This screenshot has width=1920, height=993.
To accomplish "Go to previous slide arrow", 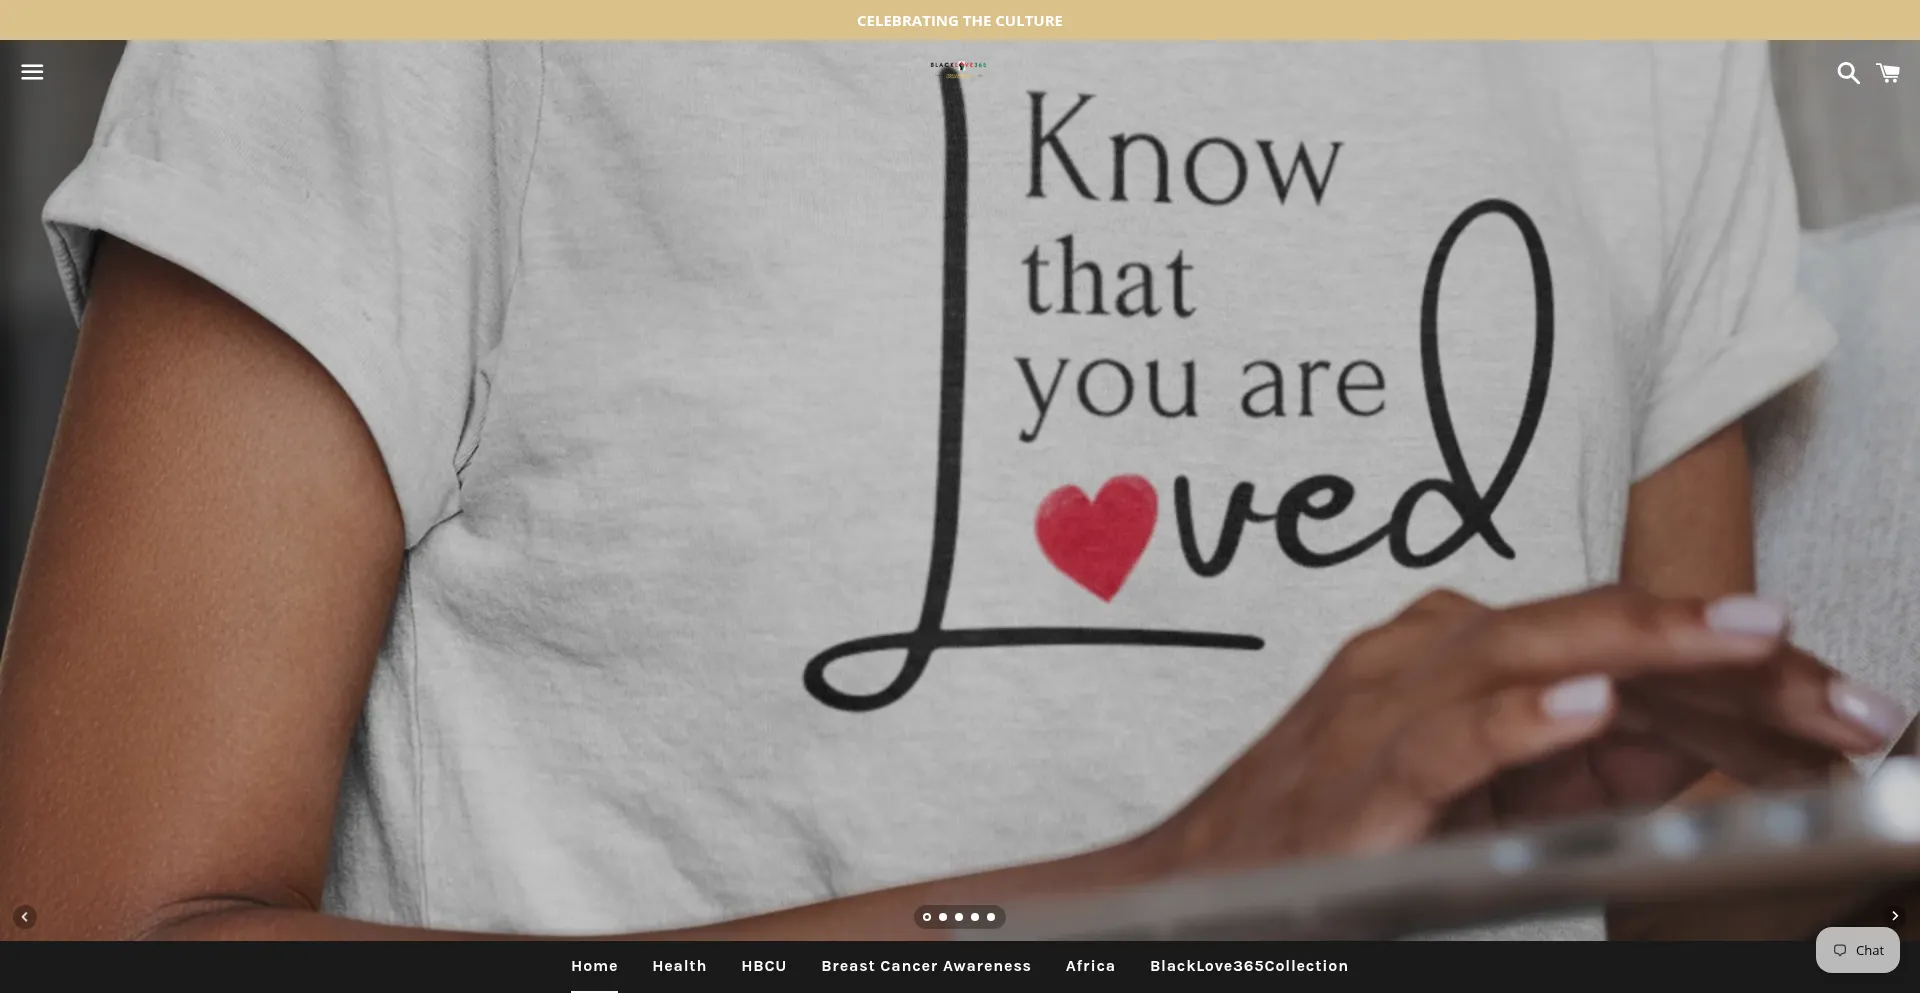I will [x=25, y=917].
